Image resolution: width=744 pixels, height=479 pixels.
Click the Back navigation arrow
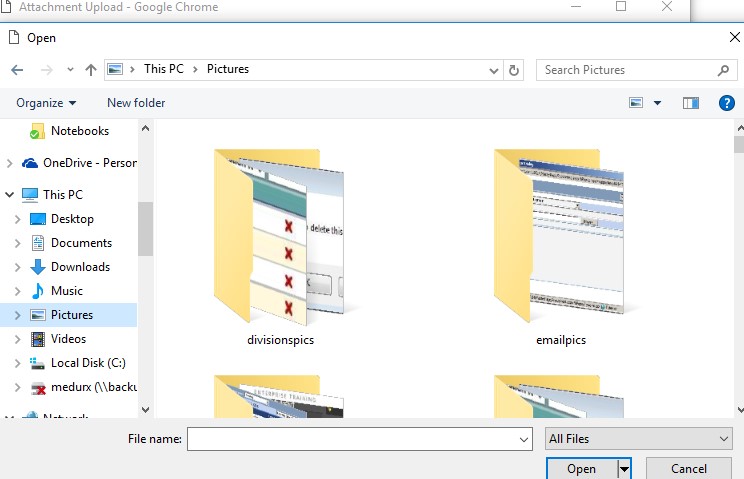coord(17,70)
